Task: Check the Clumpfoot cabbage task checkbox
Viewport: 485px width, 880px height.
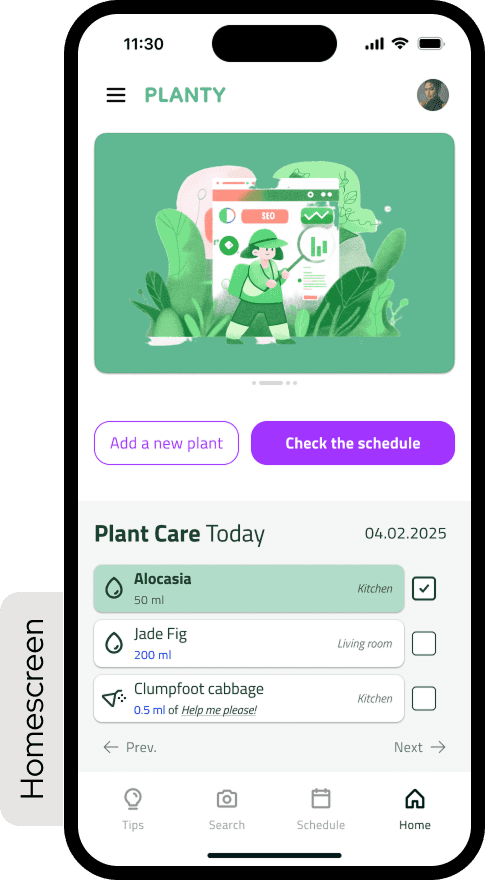Action: (424, 698)
